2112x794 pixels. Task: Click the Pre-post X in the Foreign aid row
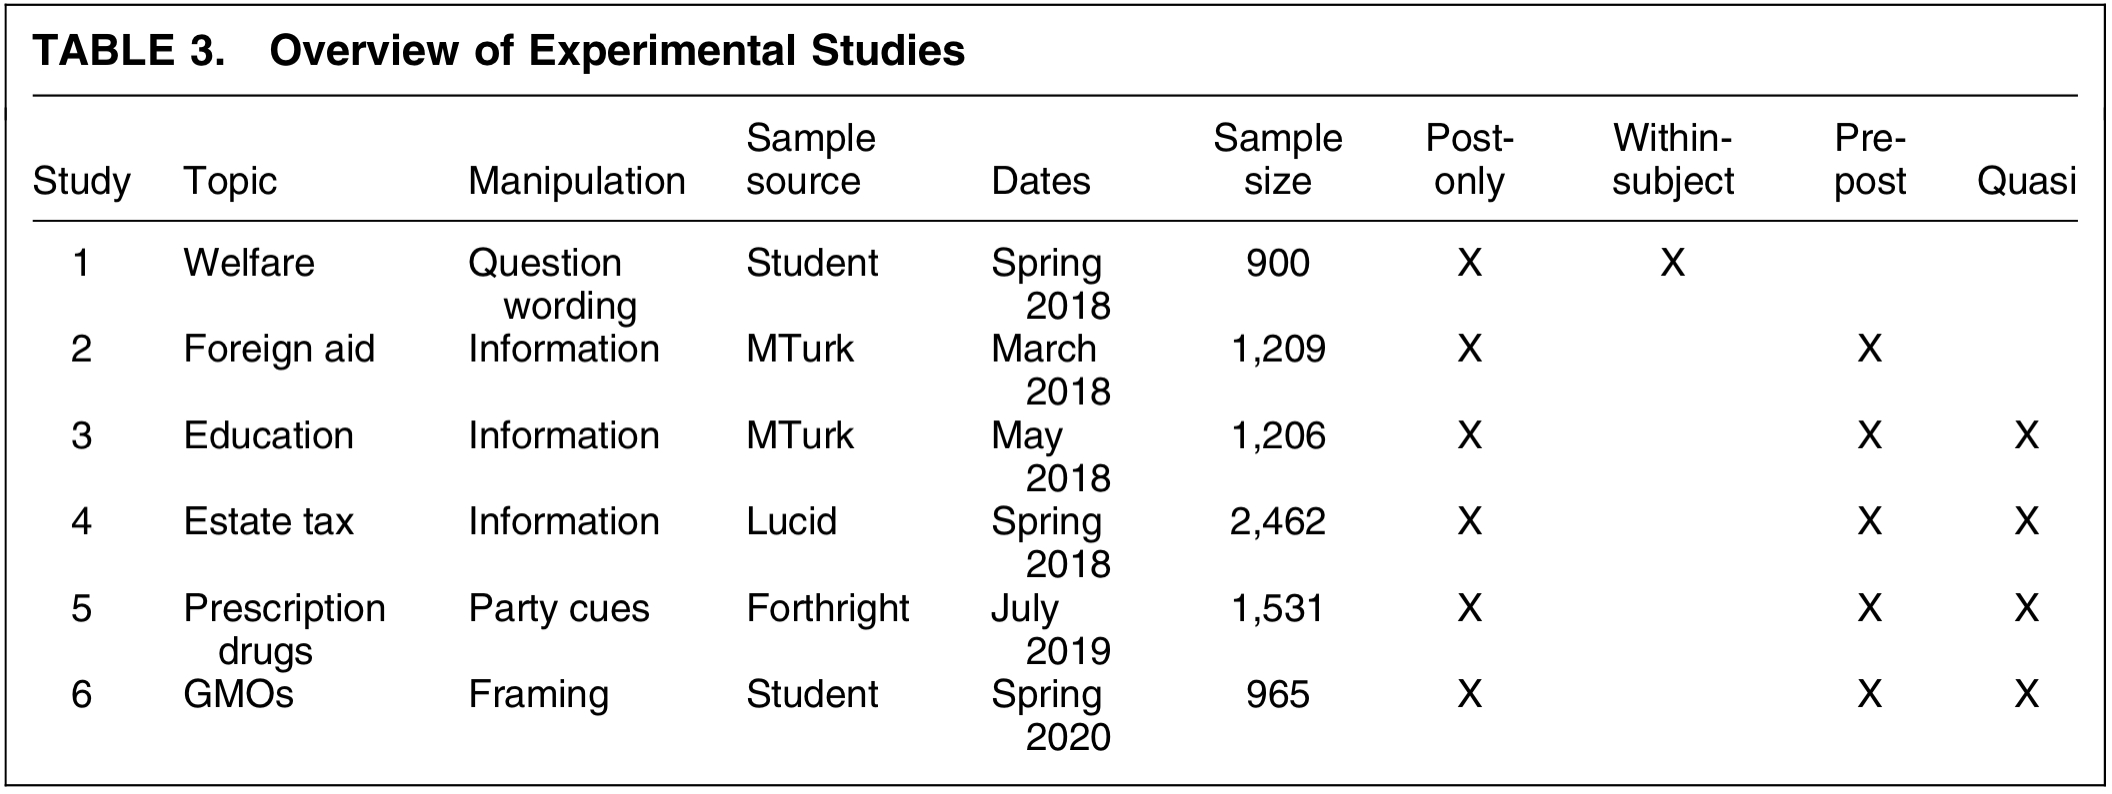click(1869, 349)
